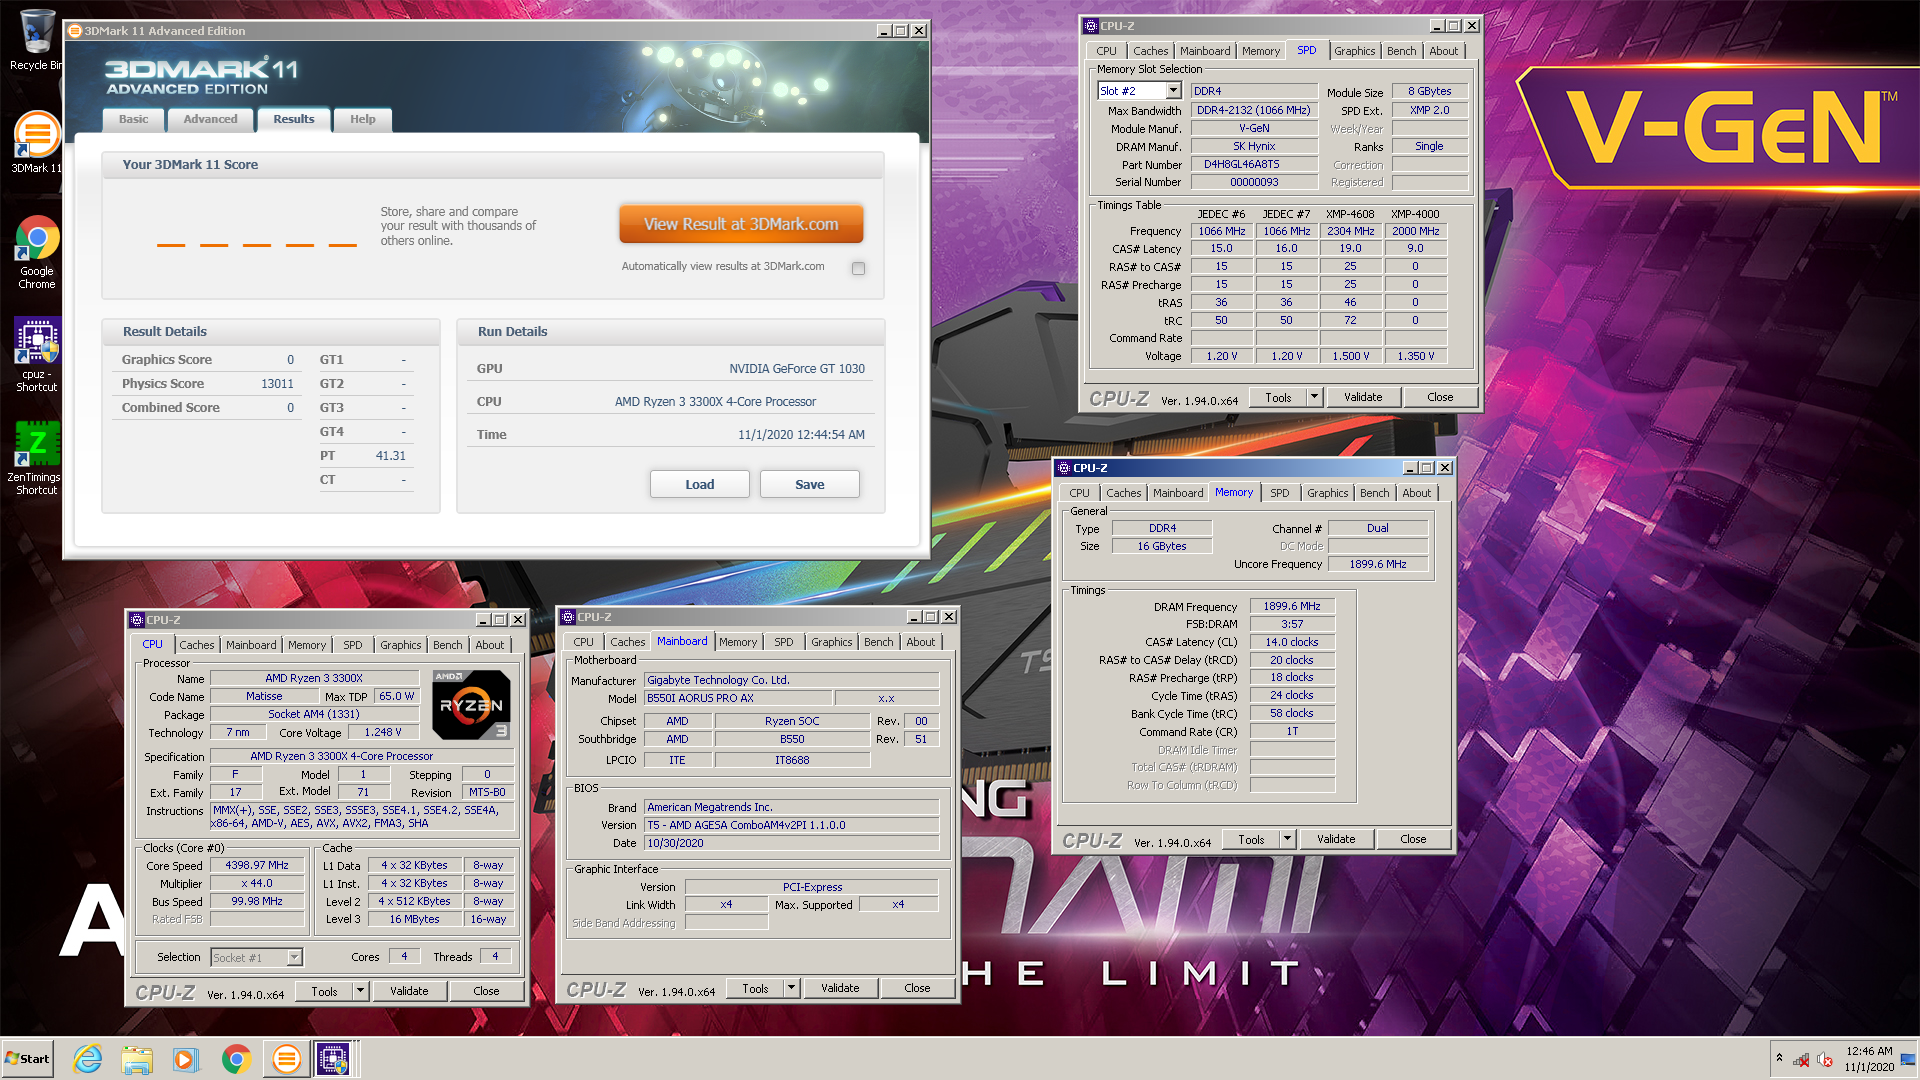Open the Help tab in 3DMark

362,119
